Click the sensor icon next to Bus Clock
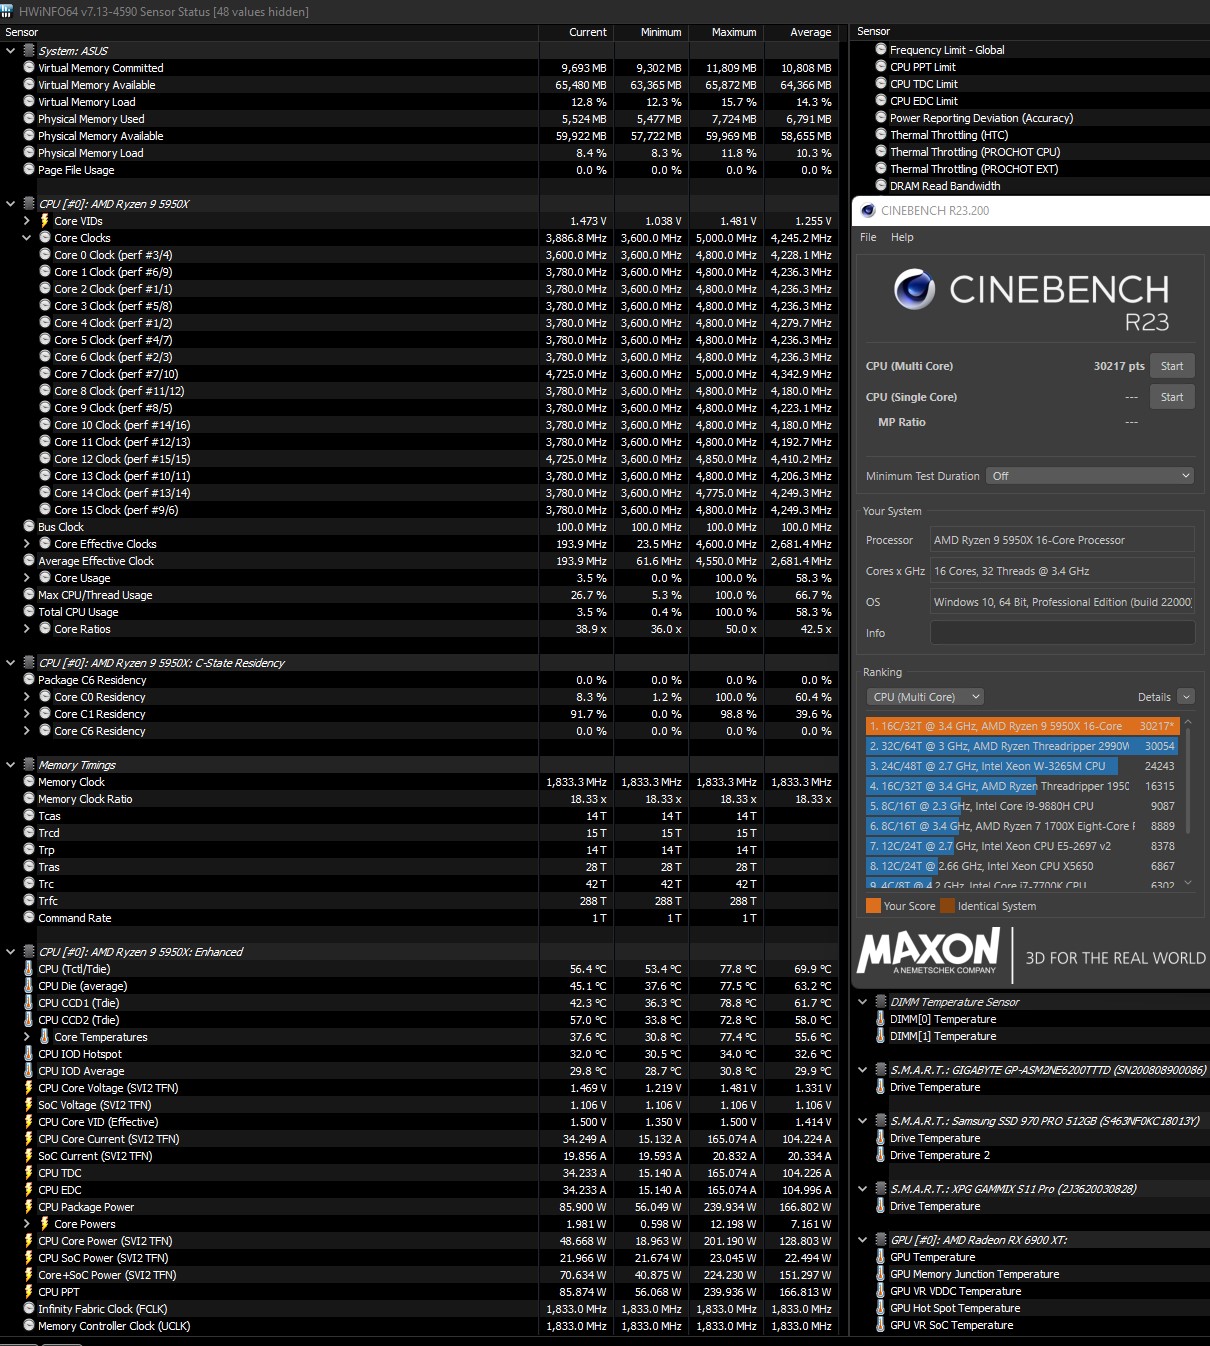The image size is (1210, 1346). 29,526
